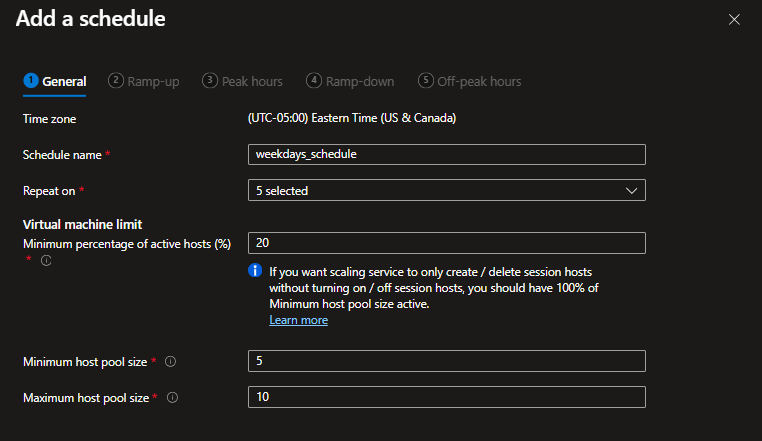This screenshot has height=441, width=762.
Task: Show info for Minimum percentage of active hosts
Action: tap(46, 261)
